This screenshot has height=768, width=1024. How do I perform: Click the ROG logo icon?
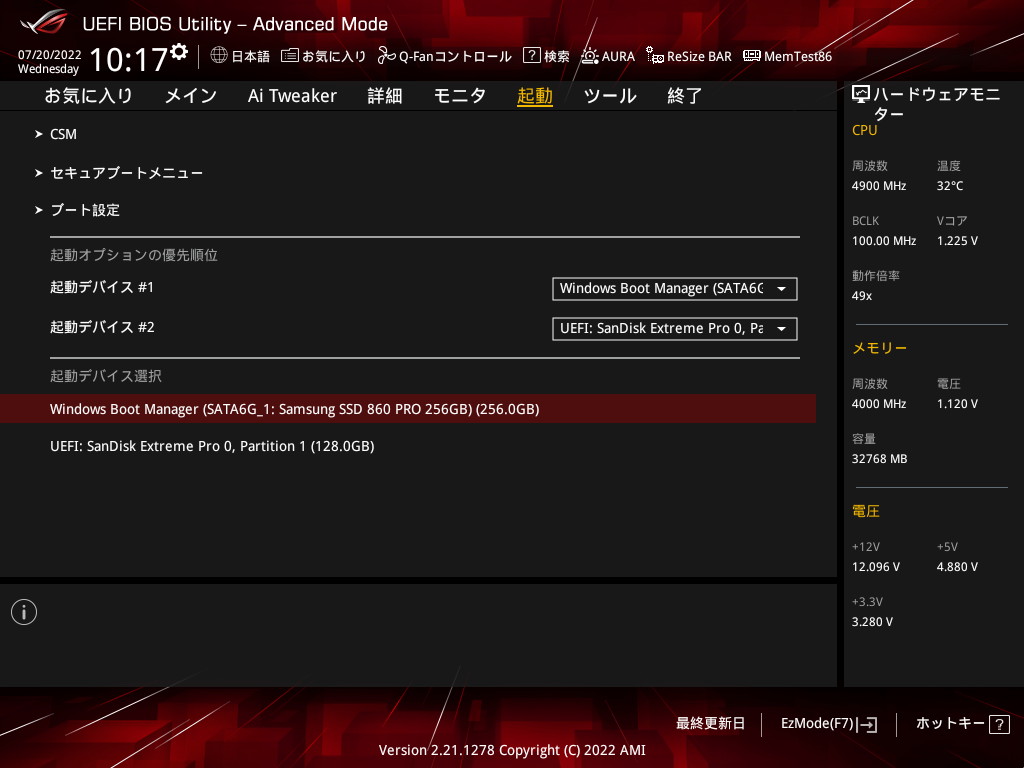[x=43, y=22]
